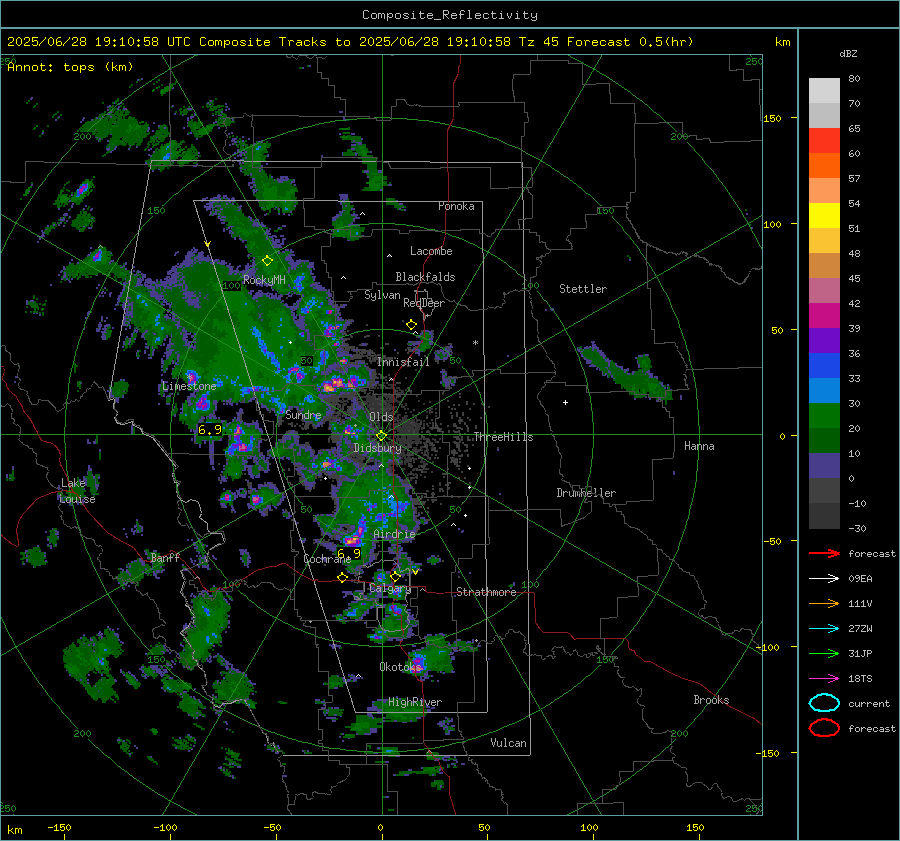Click the Composite_Reflectivity title
This screenshot has width=900, height=841.
(x=450, y=15)
